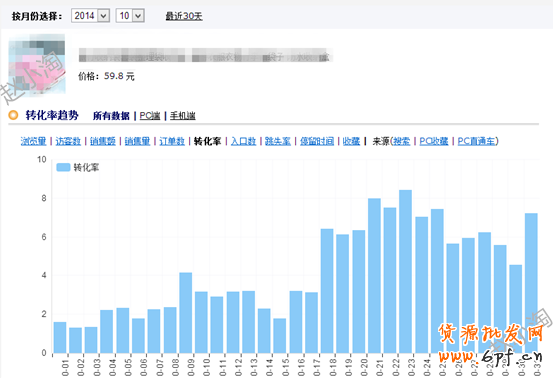
Task: Show the 停留时间 metric
Action: 317,141
